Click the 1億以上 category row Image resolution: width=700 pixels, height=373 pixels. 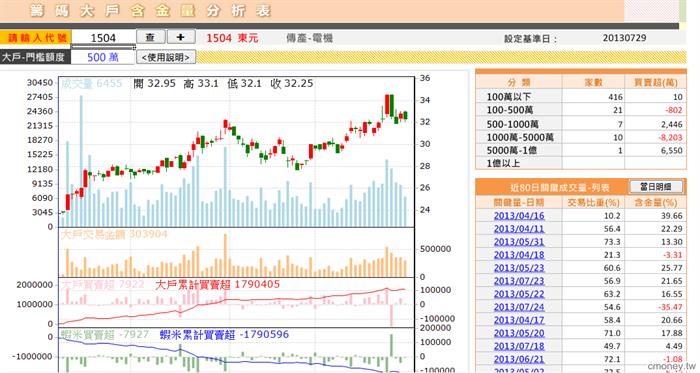point(580,163)
